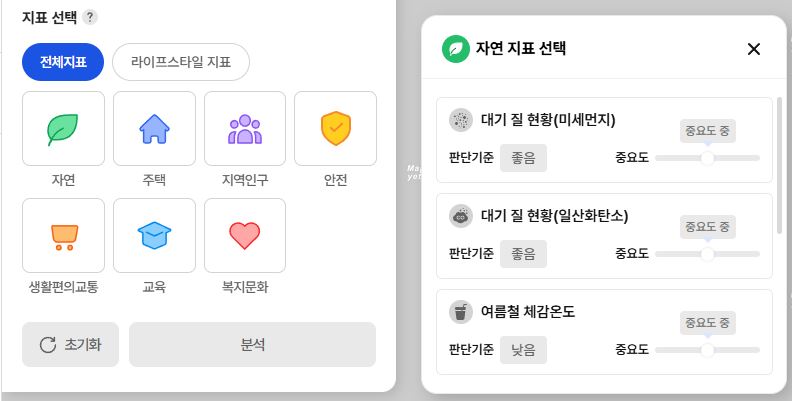Screen dimensions: 792x401
Task: Pick the 안전 shield icon
Action: tap(335, 129)
